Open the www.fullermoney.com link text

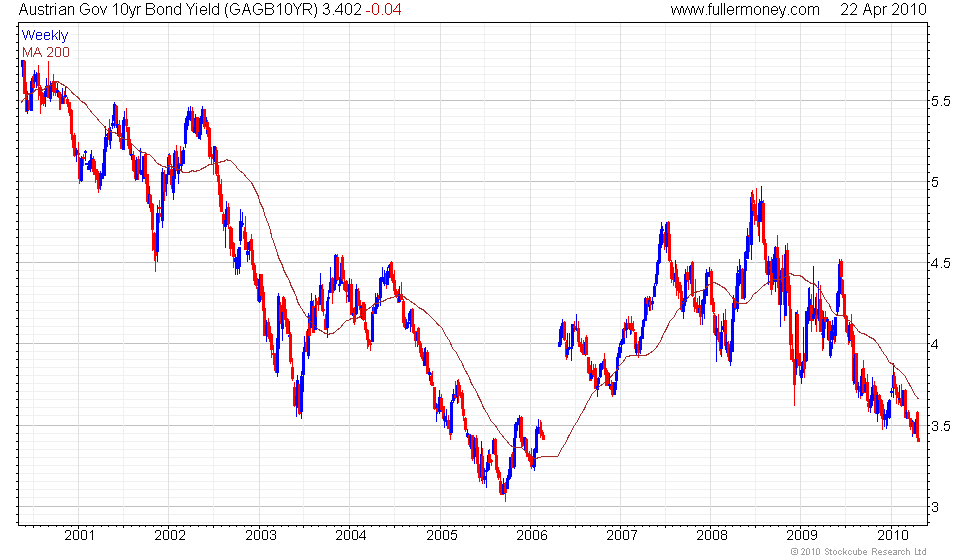(745, 10)
